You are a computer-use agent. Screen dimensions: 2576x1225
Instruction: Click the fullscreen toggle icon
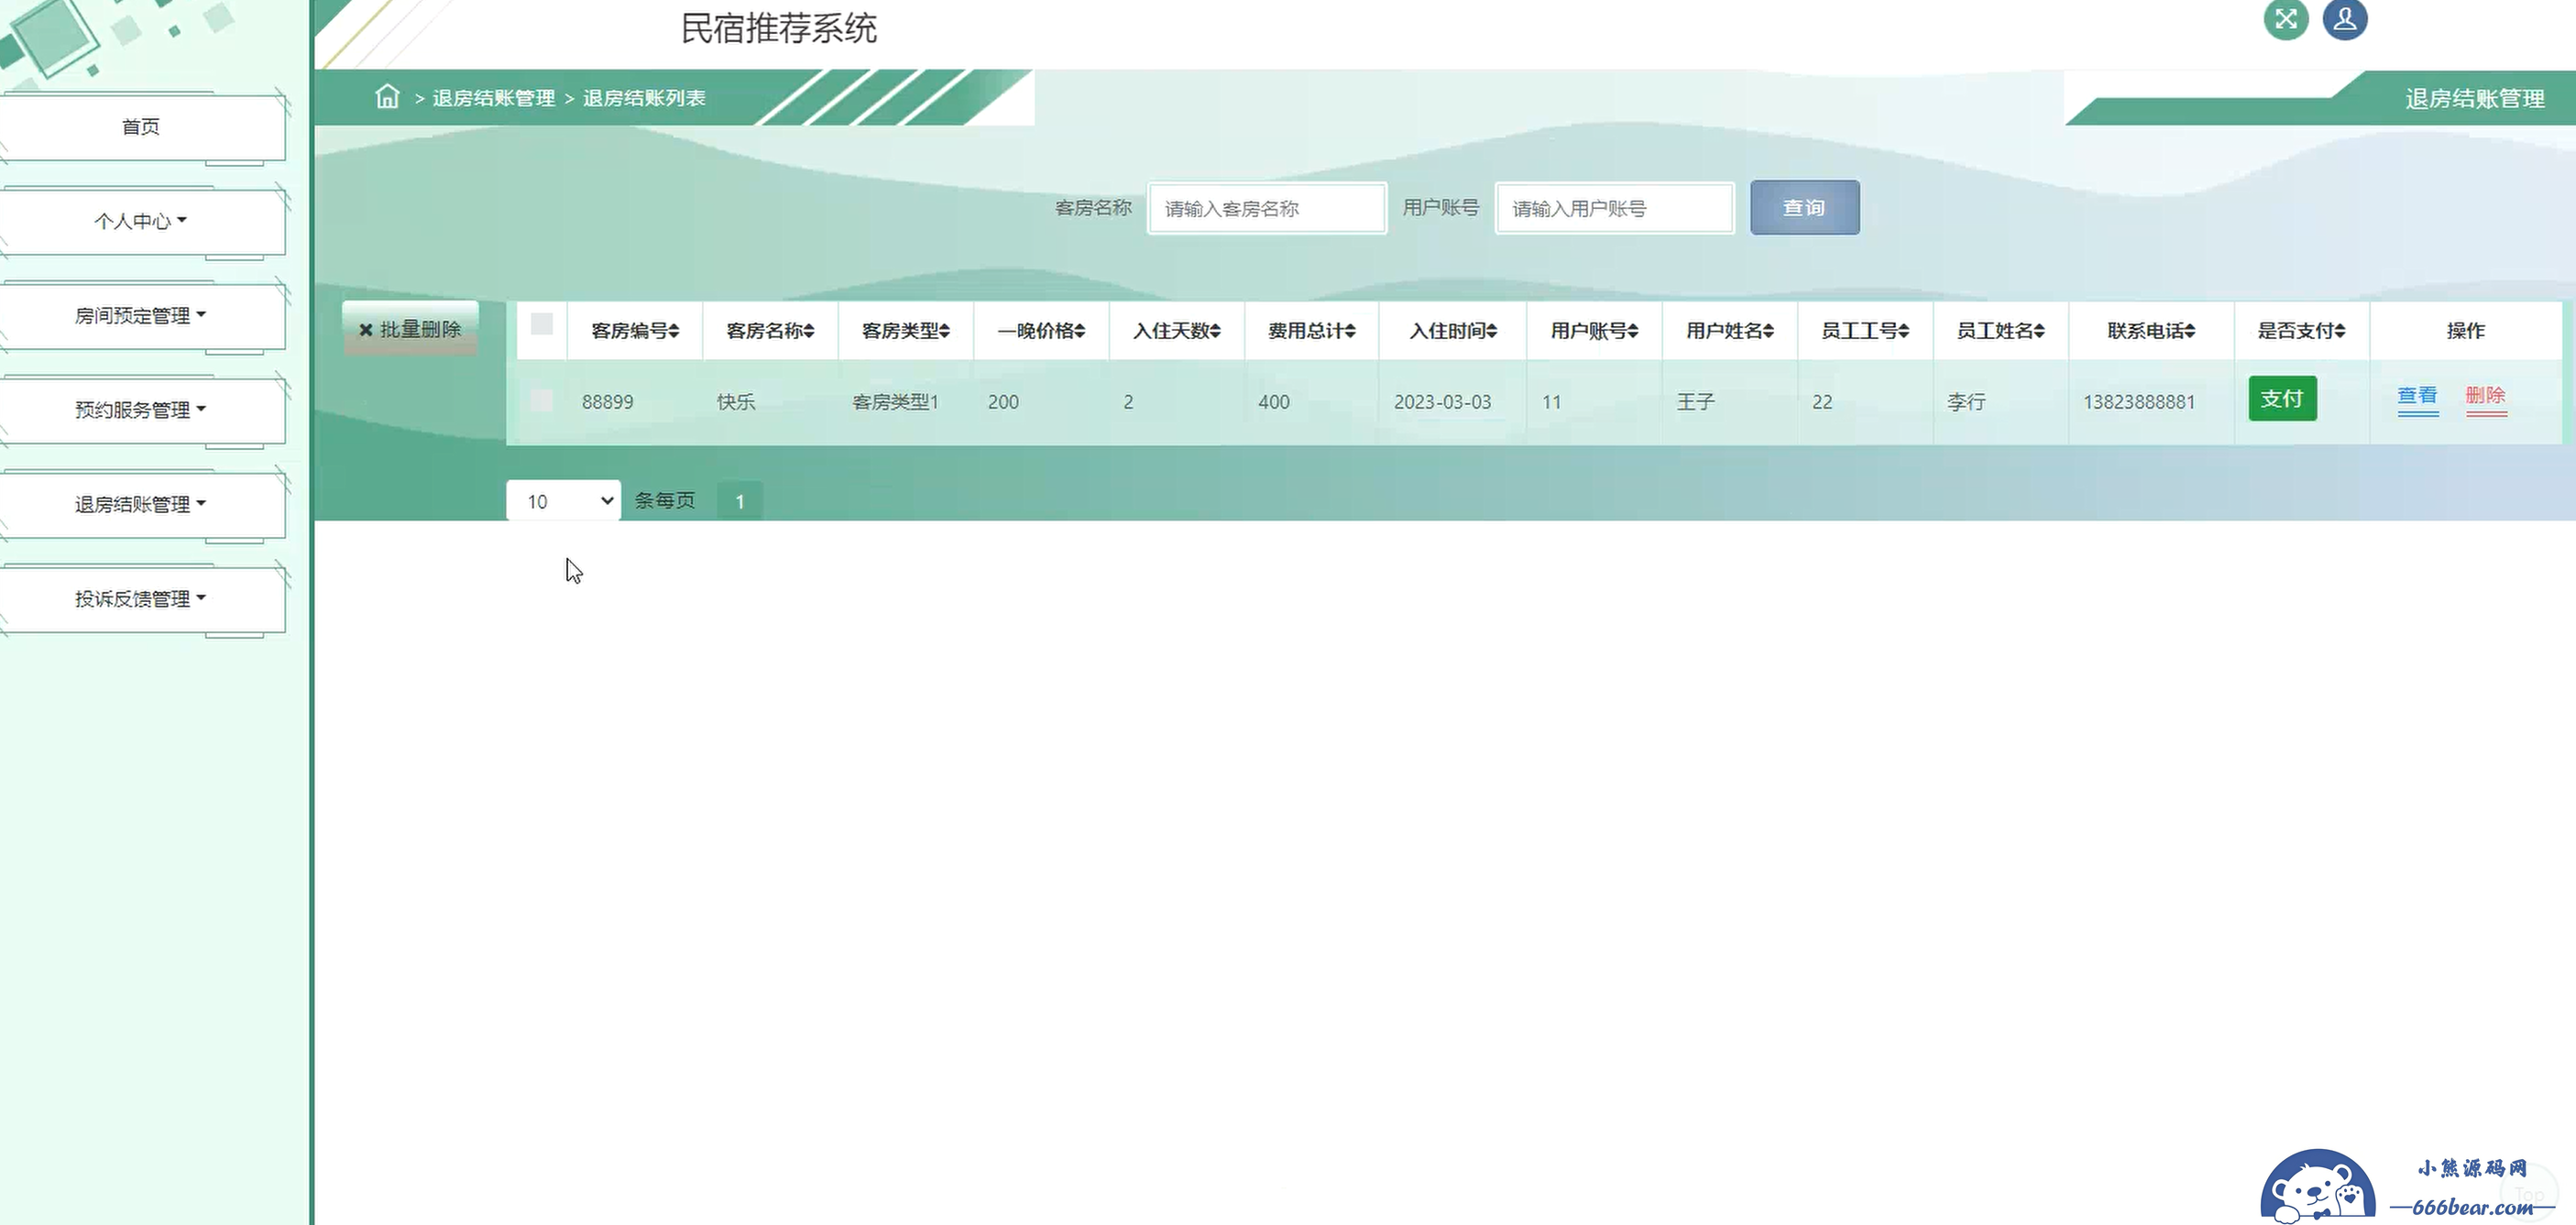click(x=2285, y=19)
